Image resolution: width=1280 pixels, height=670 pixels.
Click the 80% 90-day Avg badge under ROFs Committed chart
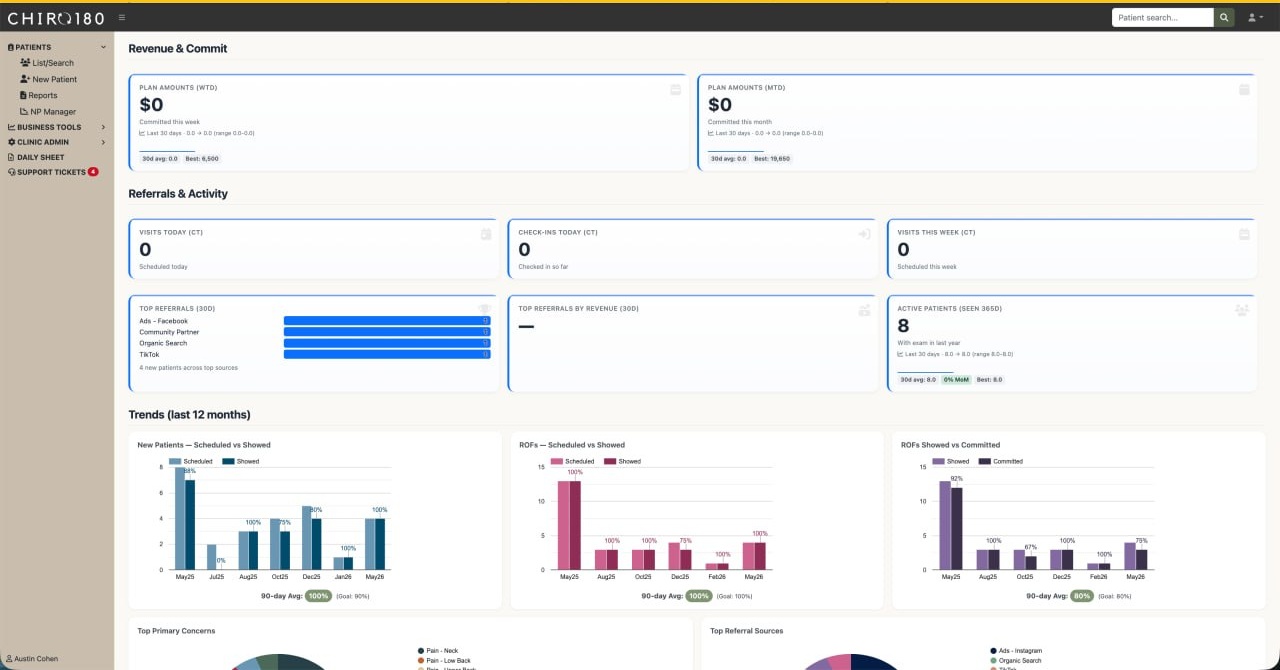click(x=1081, y=595)
